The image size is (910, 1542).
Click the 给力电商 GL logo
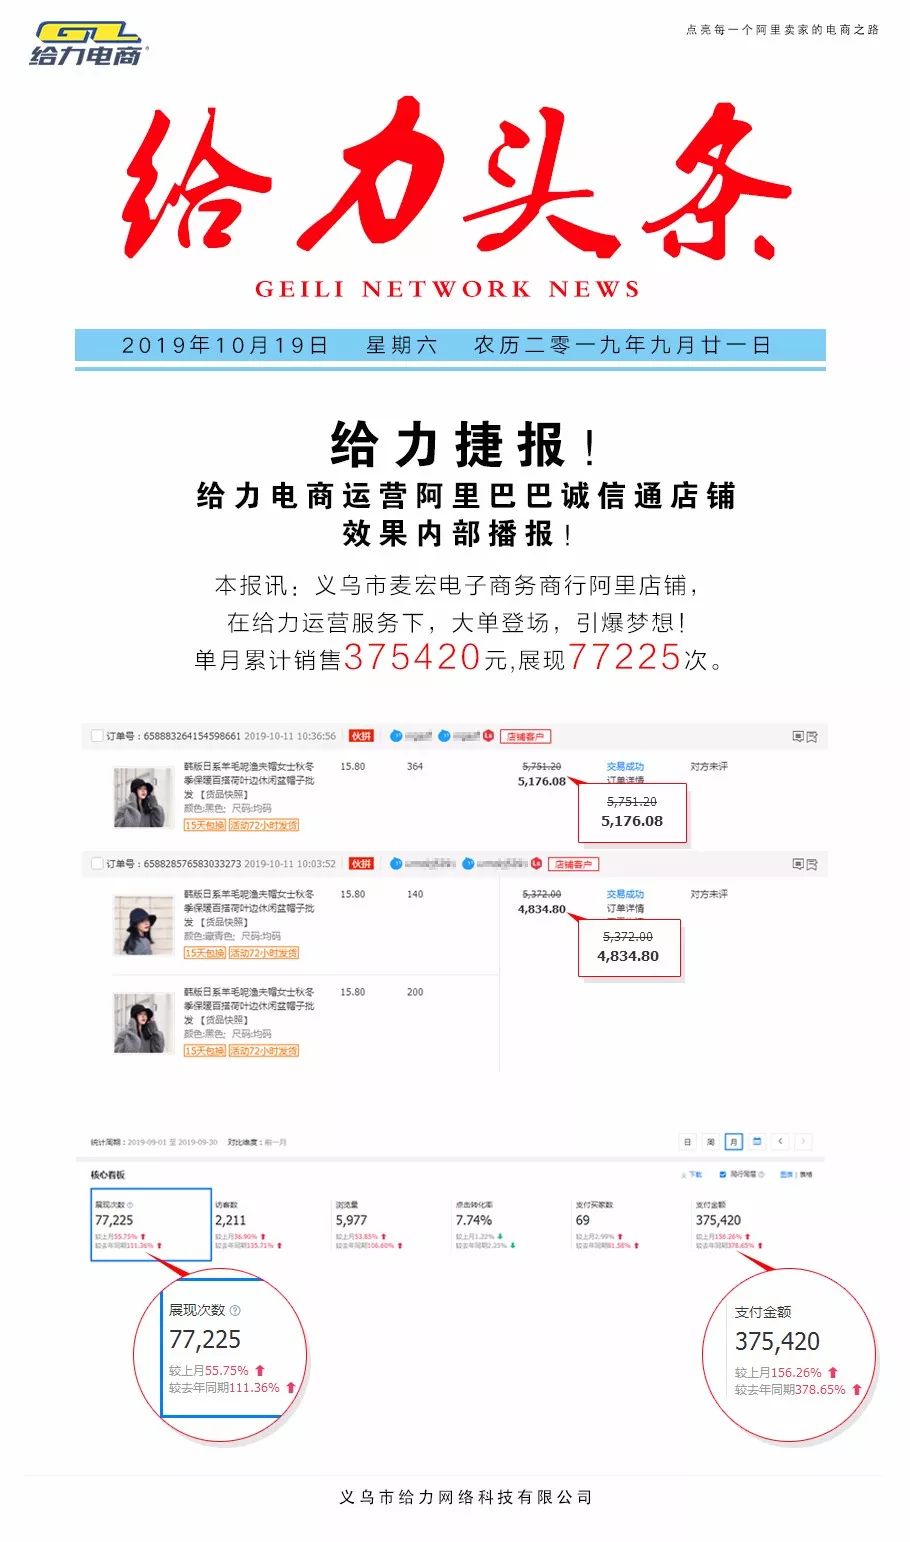88,44
